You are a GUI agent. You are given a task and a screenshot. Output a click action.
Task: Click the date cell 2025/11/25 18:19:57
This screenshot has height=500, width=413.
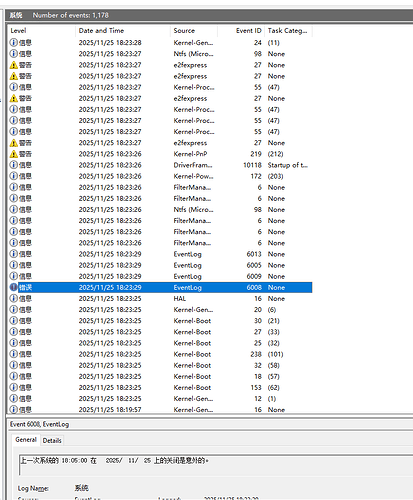coord(110,410)
